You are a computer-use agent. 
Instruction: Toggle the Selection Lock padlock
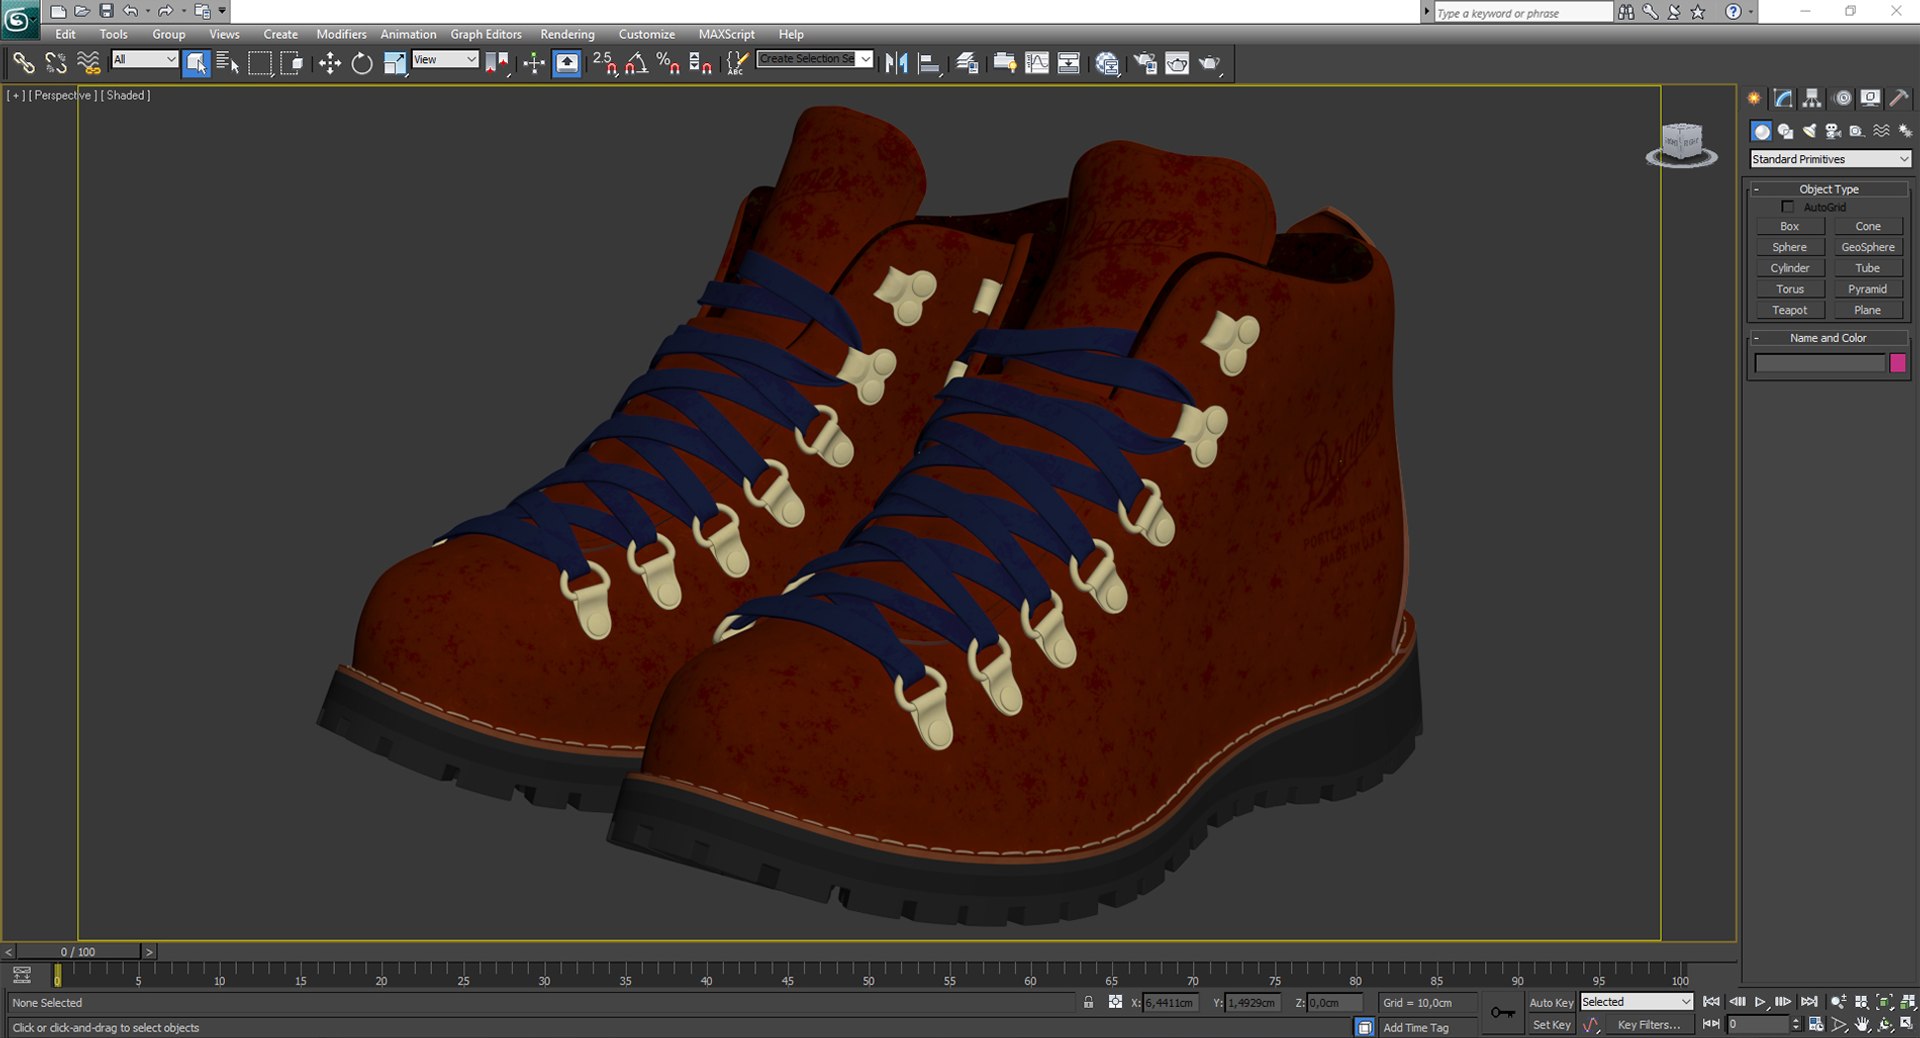click(1088, 1002)
